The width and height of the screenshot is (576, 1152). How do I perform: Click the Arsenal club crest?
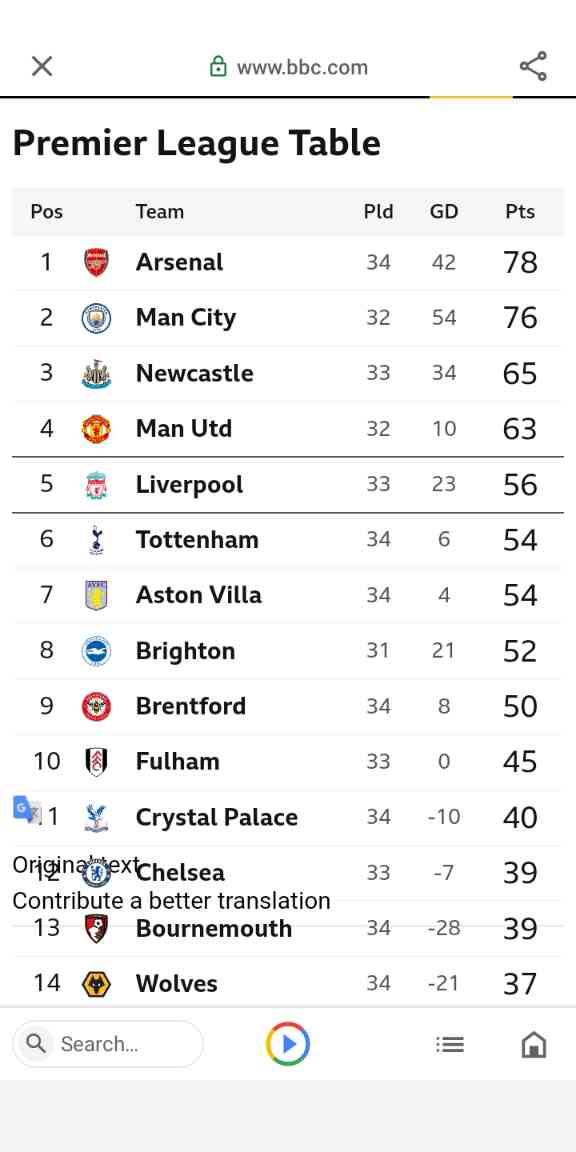pos(97,262)
